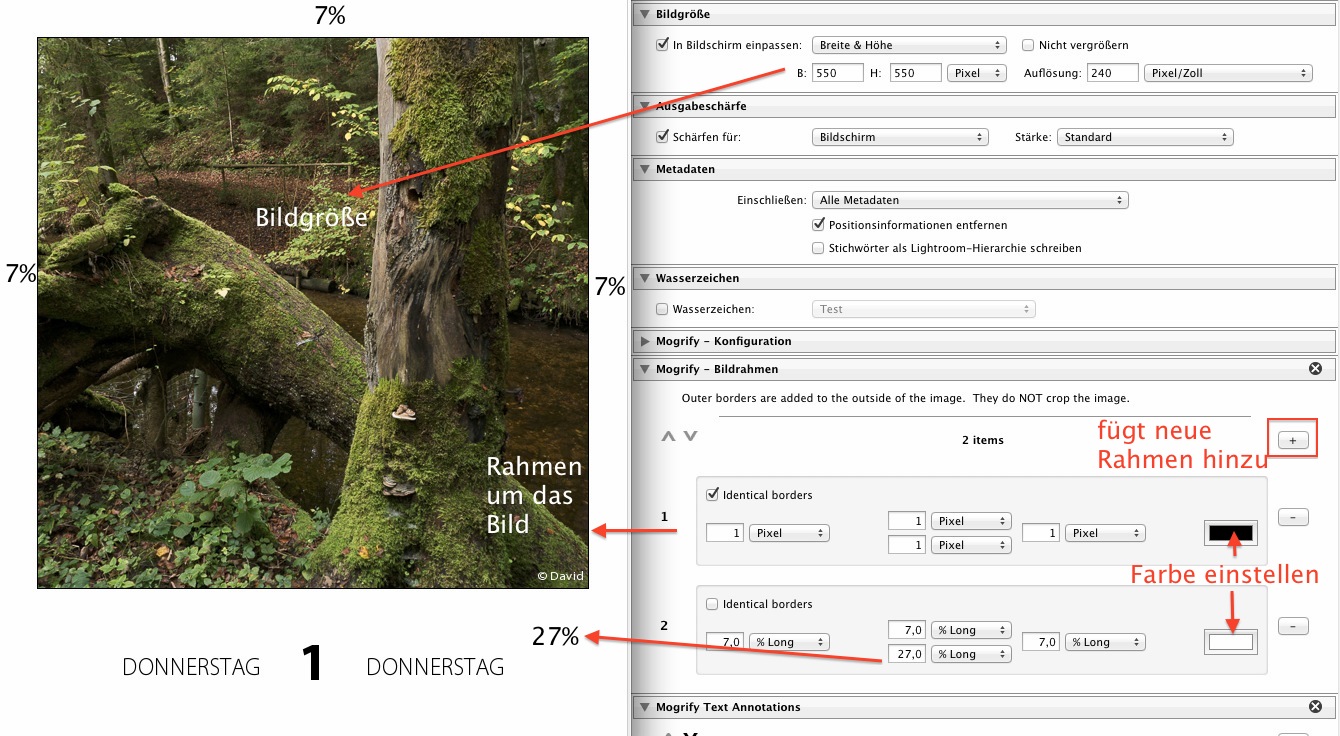Open the Alle Metadaten dropdown
This screenshot has width=1340, height=736.
[x=970, y=201]
